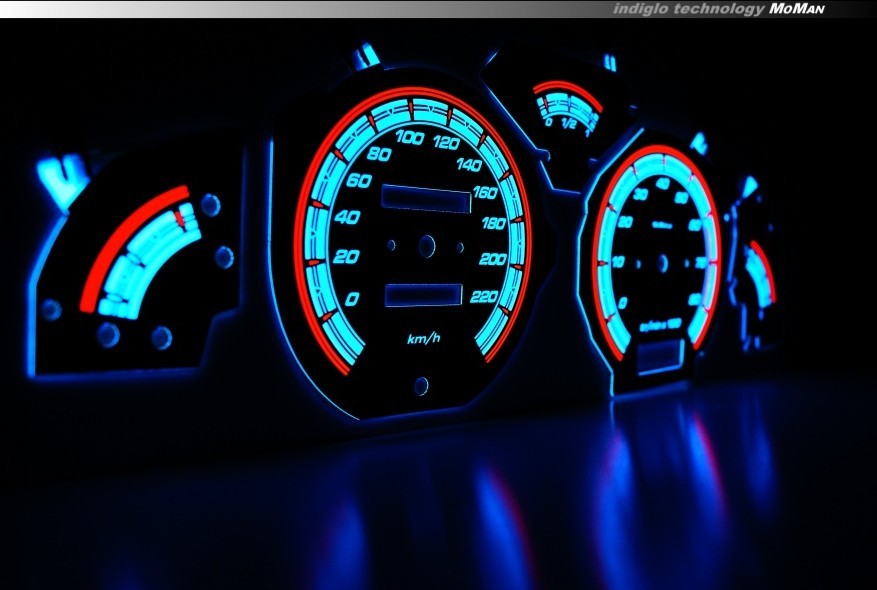The image size is (877, 590).
Task: Click the 200 mark on the speedometer
Action: pyautogui.click(x=492, y=259)
